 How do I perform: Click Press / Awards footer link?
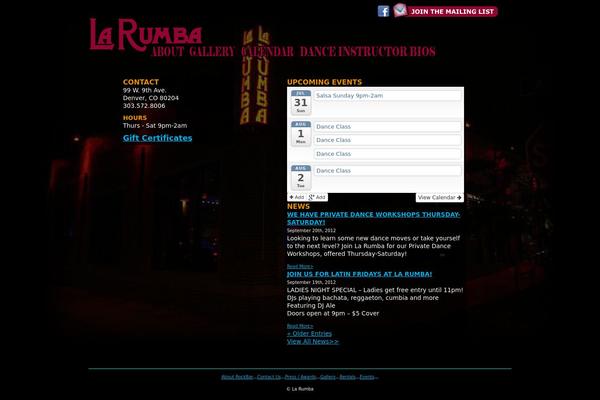(300, 377)
